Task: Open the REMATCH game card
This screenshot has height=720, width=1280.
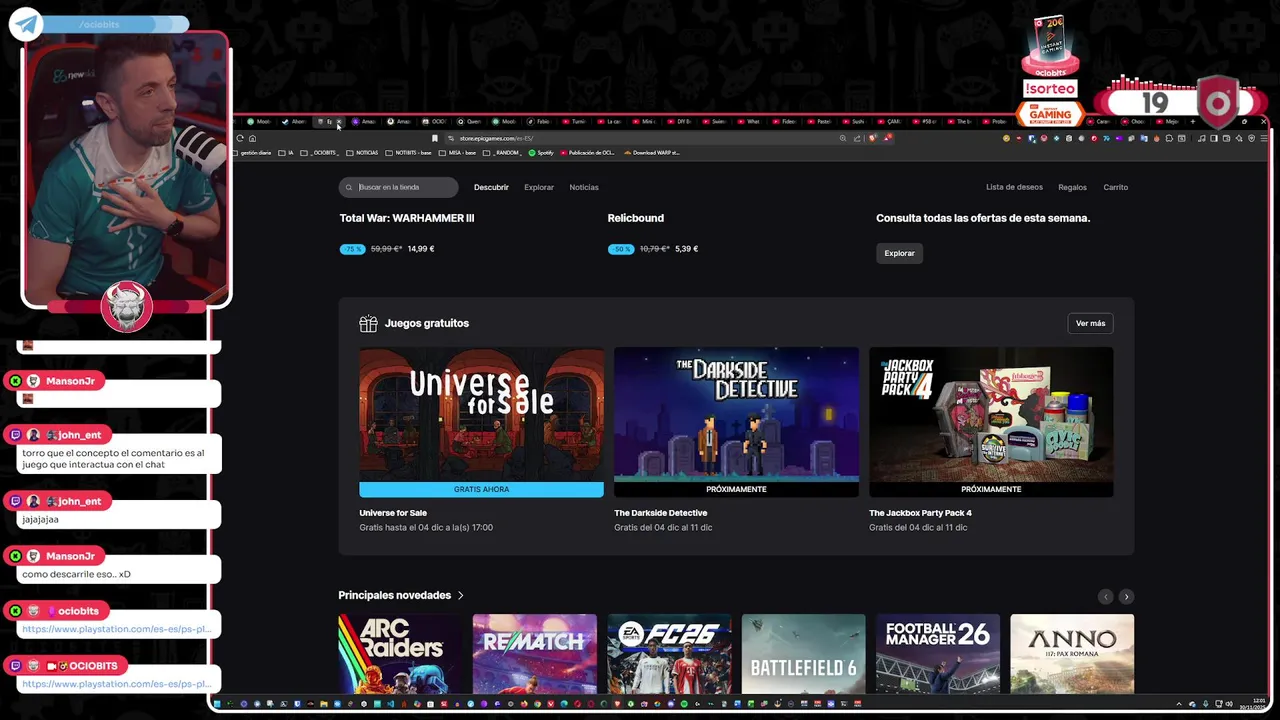Action: [534, 653]
